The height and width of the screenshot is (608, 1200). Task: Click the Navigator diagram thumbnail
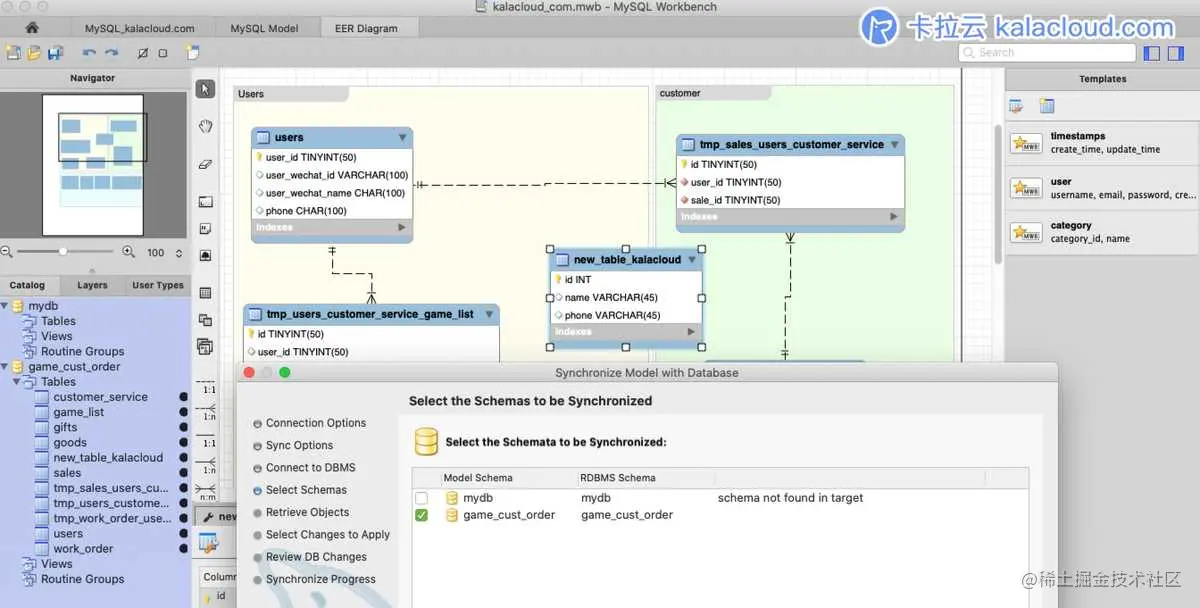tap(92, 165)
